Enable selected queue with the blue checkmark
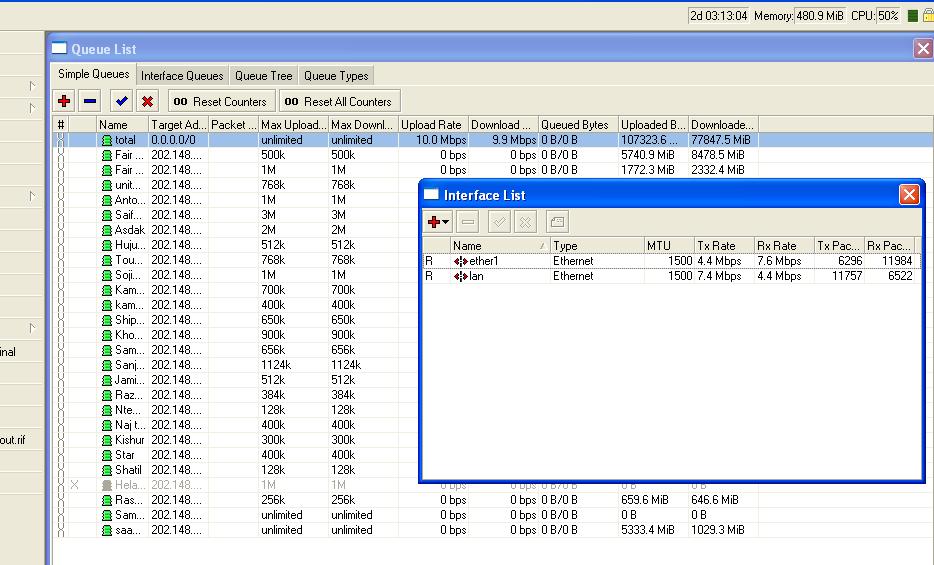 (x=121, y=101)
